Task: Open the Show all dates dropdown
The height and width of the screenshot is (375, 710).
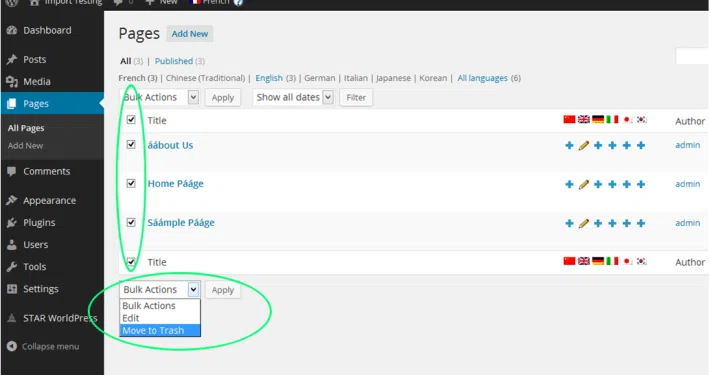Action: pos(293,97)
